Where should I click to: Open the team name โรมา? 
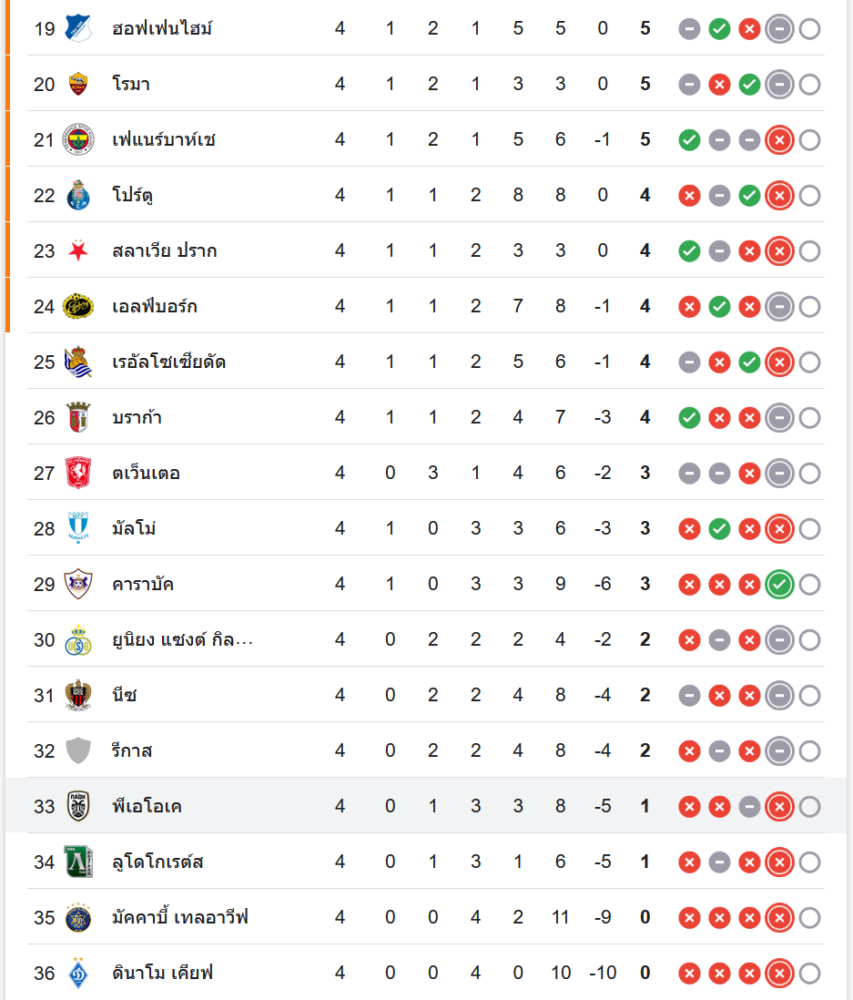(x=131, y=84)
